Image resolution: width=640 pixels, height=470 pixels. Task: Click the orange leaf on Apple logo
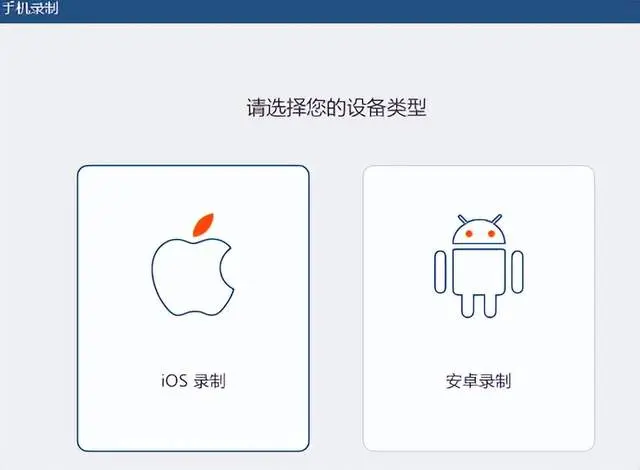coord(203,224)
